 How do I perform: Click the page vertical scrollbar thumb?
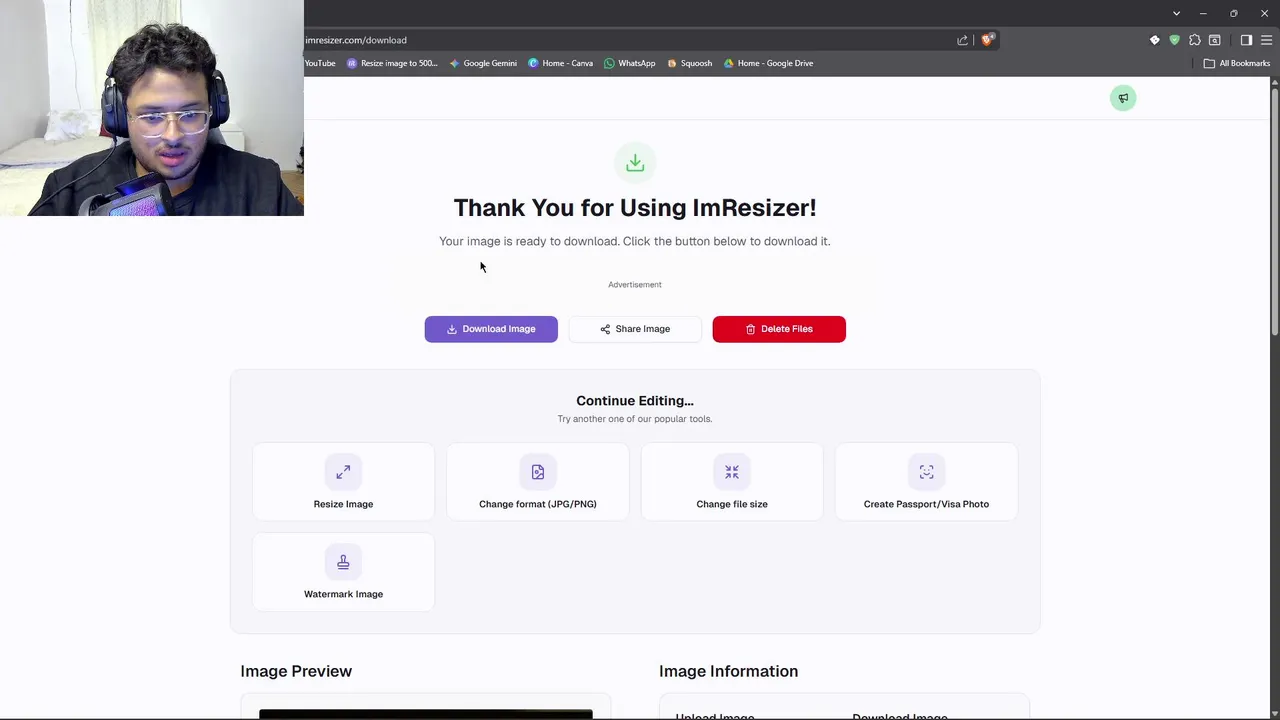point(1275,213)
